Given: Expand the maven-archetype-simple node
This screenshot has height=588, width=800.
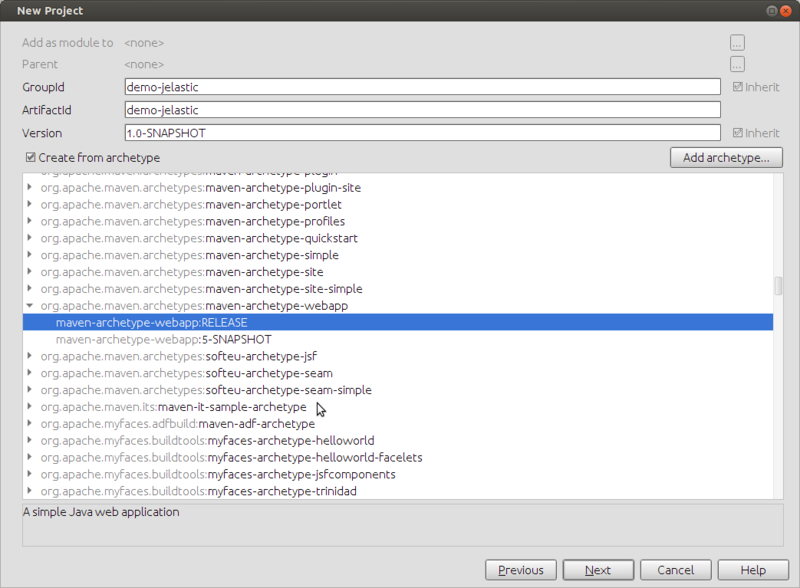Looking at the screenshot, I should point(30,255).
